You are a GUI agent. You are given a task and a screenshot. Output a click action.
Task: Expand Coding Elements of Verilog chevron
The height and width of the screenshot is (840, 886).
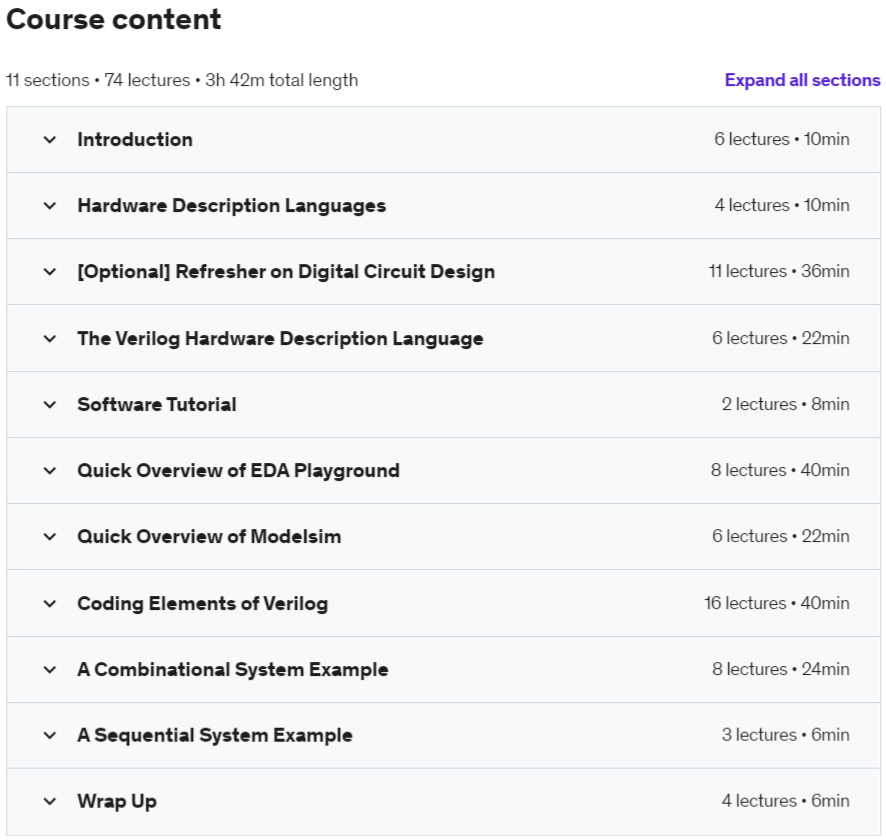tap(50, 603)
